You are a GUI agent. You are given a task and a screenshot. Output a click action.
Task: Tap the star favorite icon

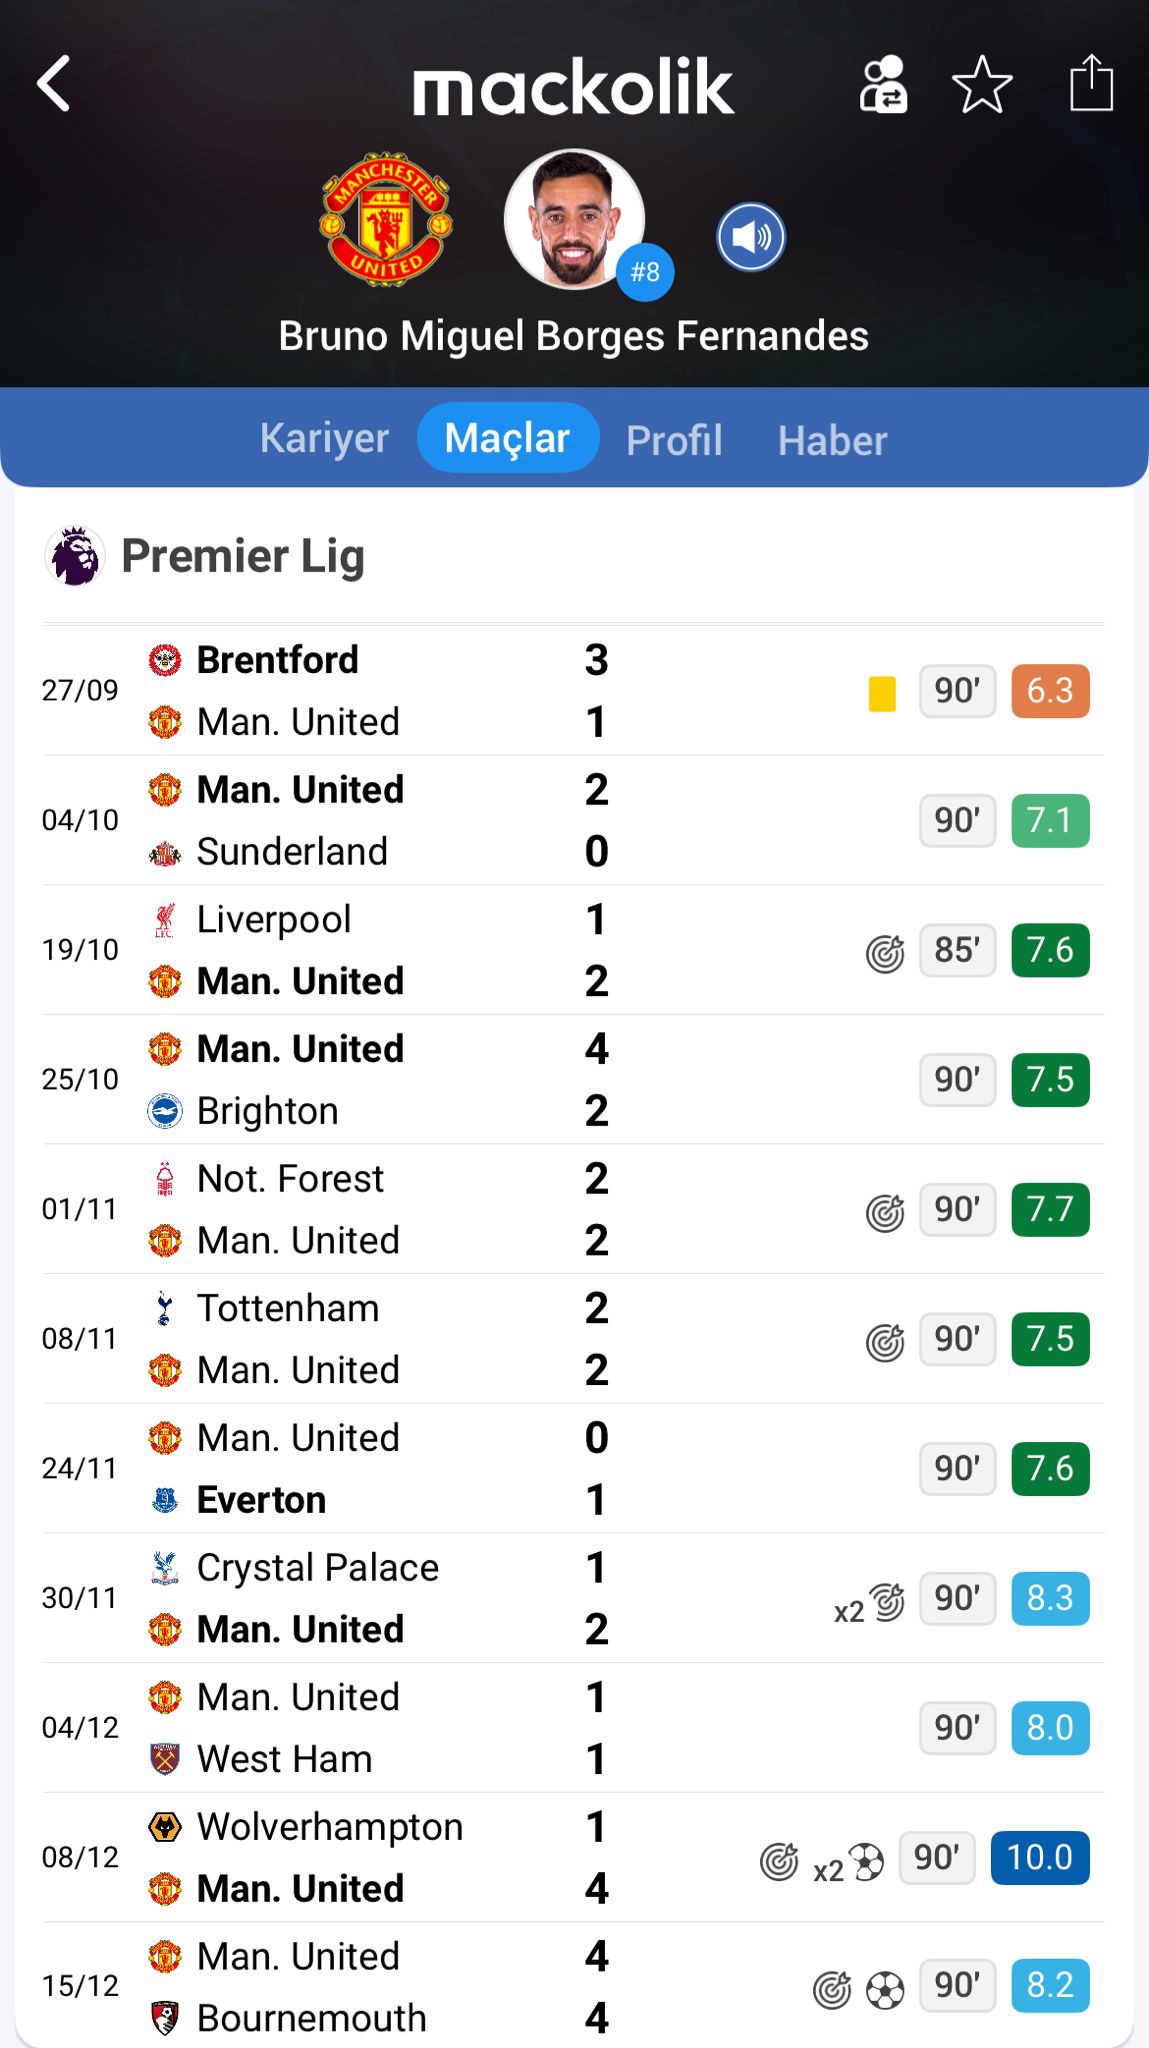[x=982, y=84]
